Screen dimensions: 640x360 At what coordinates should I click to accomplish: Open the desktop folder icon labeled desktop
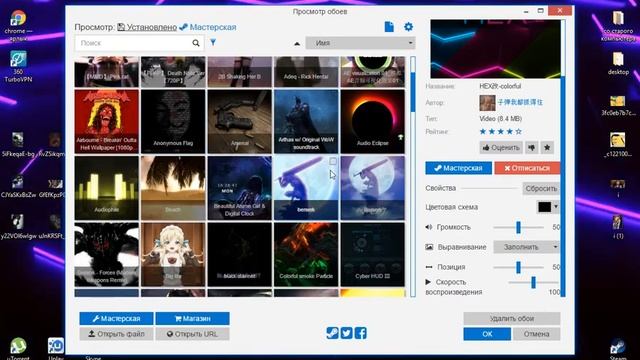point(618,63)
